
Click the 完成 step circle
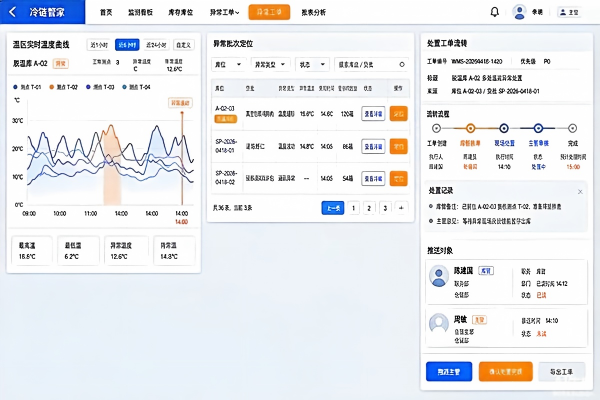(x=572, y=128)
